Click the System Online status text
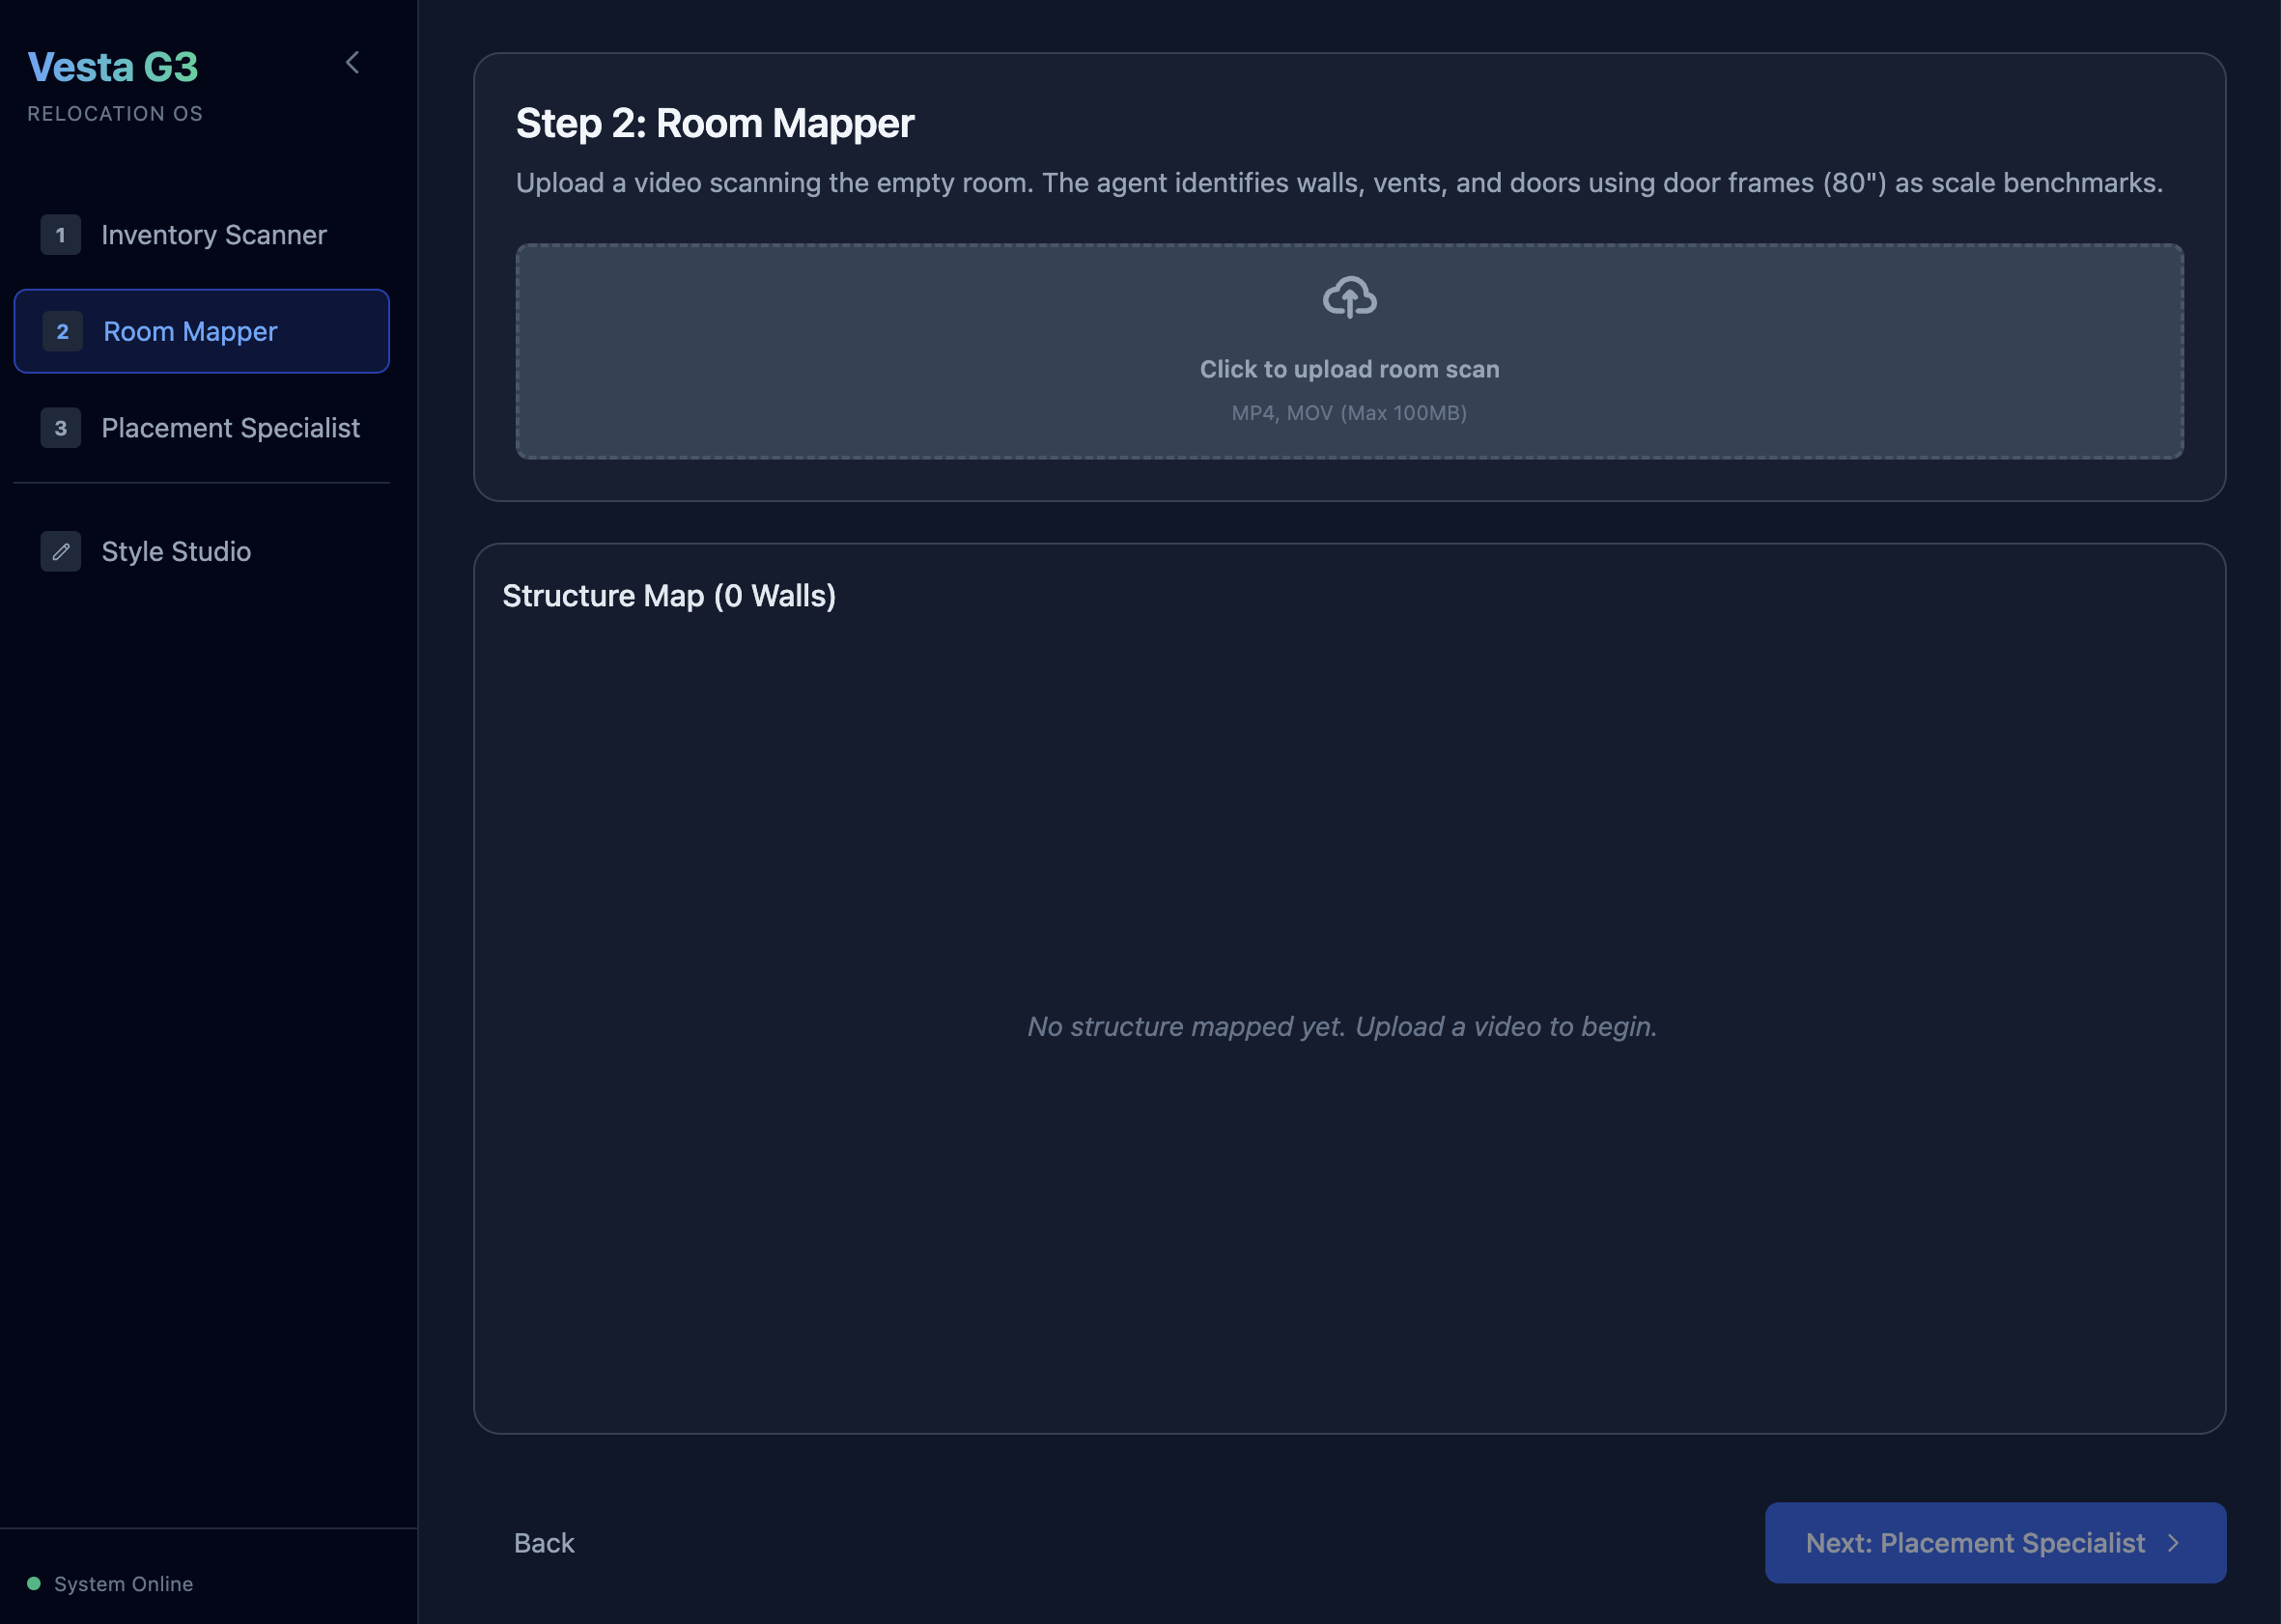2281x1624 pixels. 123,1584
